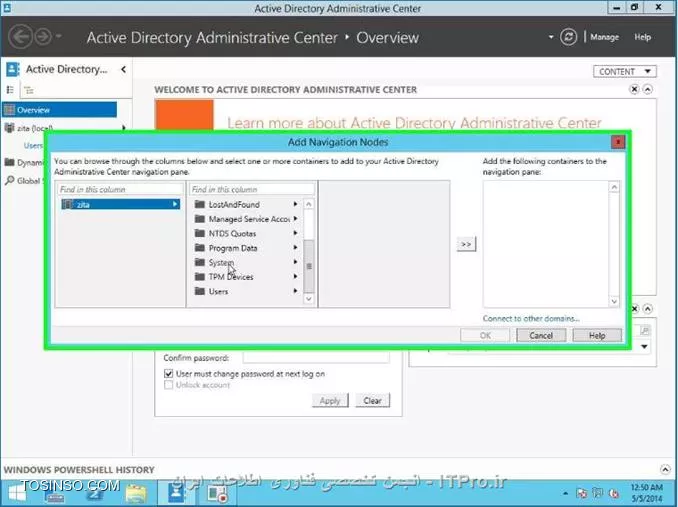Select the Program Data folder icon

point(199,248)
